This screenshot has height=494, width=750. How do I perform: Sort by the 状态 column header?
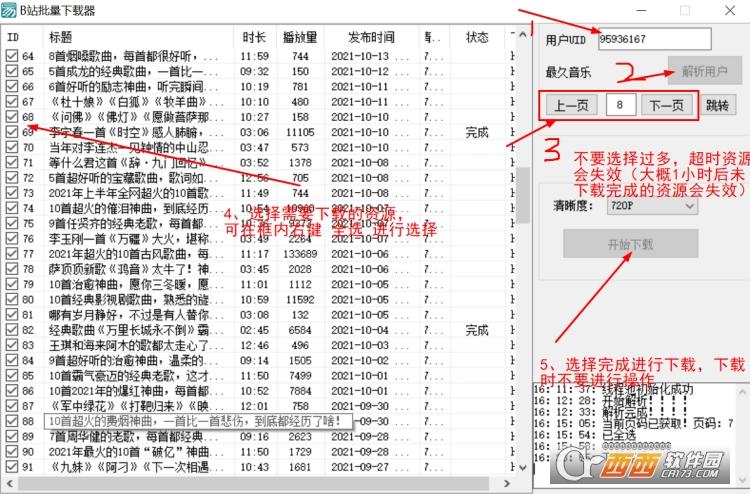477,37
